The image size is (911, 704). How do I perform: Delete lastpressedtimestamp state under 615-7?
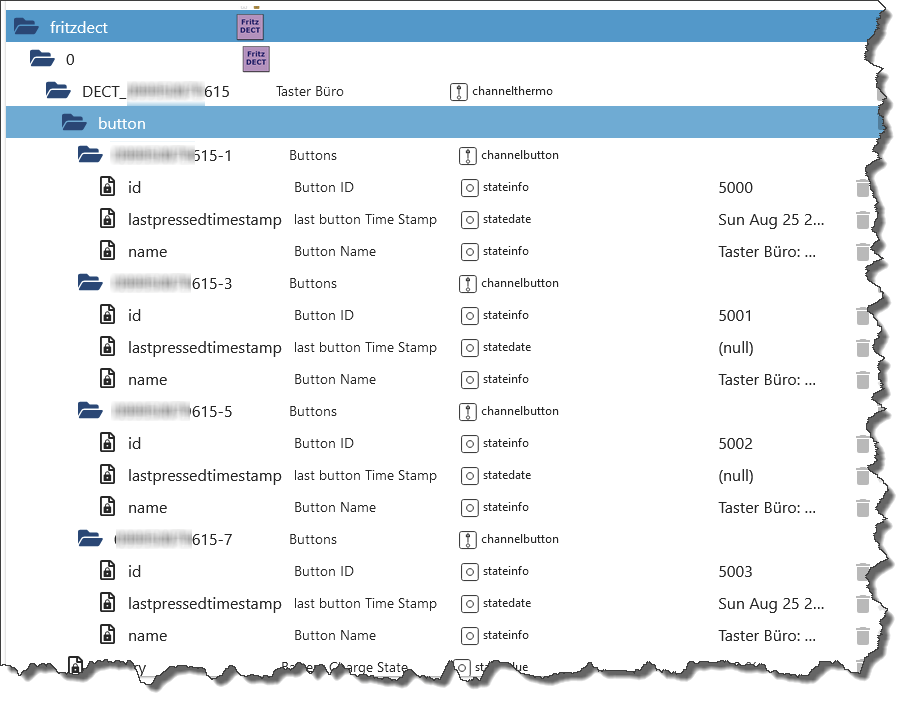863,604
